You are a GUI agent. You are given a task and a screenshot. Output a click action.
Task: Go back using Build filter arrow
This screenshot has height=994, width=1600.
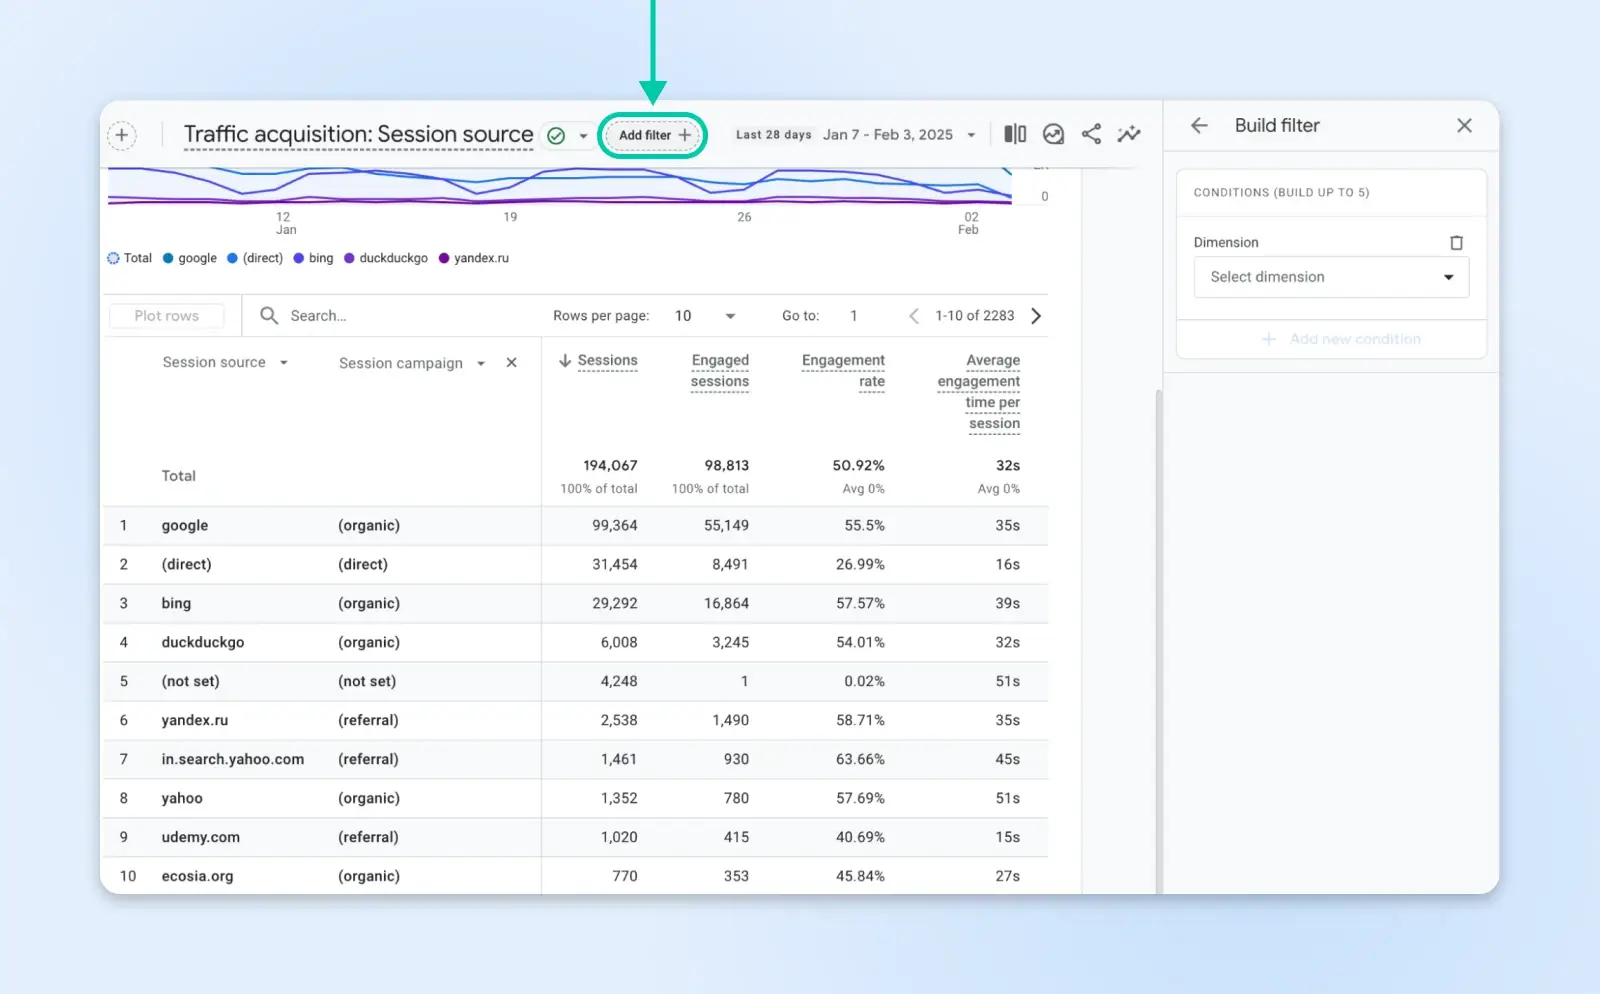point(1199,125)
